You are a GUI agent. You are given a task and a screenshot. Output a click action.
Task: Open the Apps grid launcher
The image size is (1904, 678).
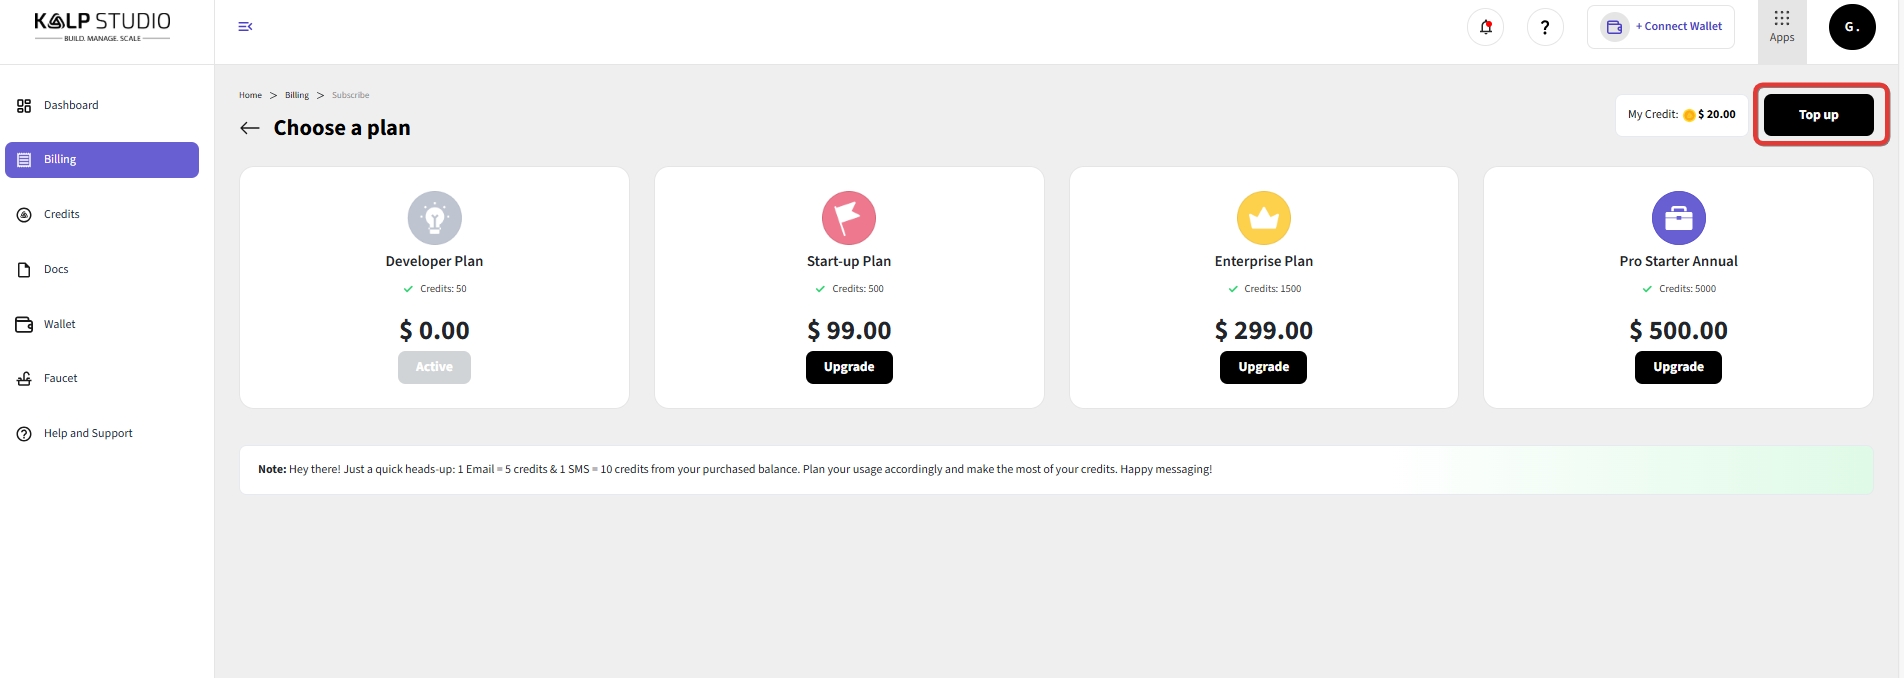1781,27
